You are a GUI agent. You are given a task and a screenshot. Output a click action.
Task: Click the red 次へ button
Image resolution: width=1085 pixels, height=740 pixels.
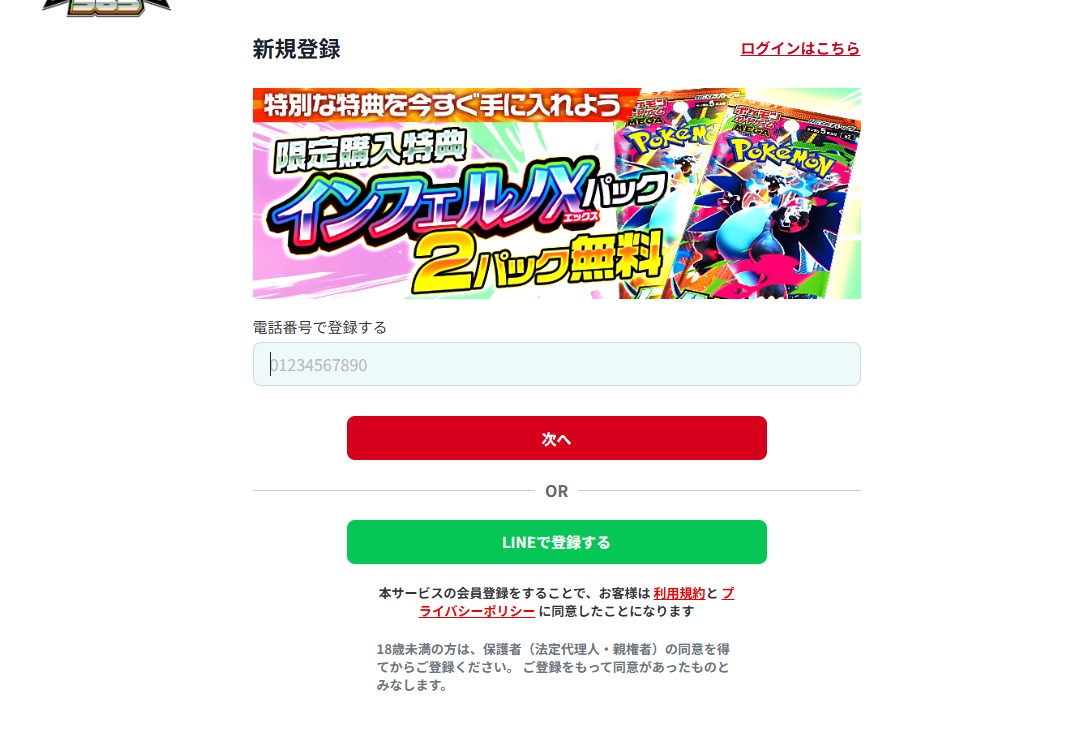(x=556, y=438)
